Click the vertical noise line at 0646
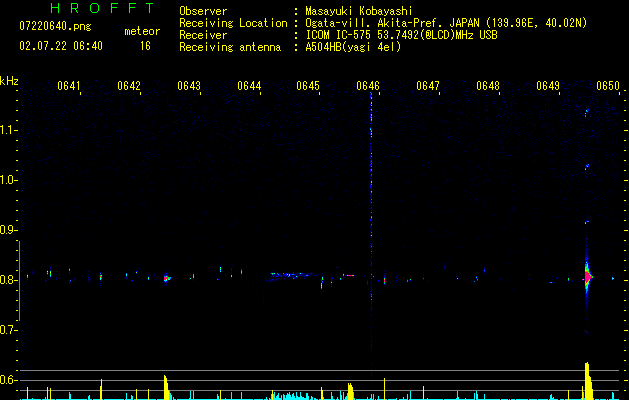This screenshot has width=629, height=400. tap(371, 237)
